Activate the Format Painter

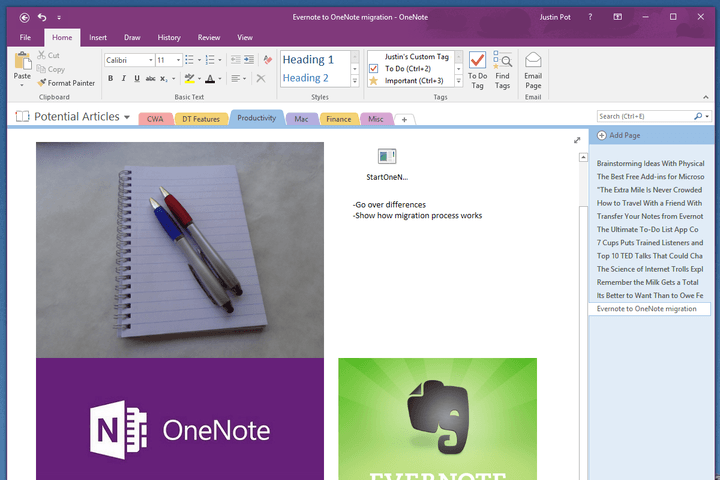coord(67,83)
